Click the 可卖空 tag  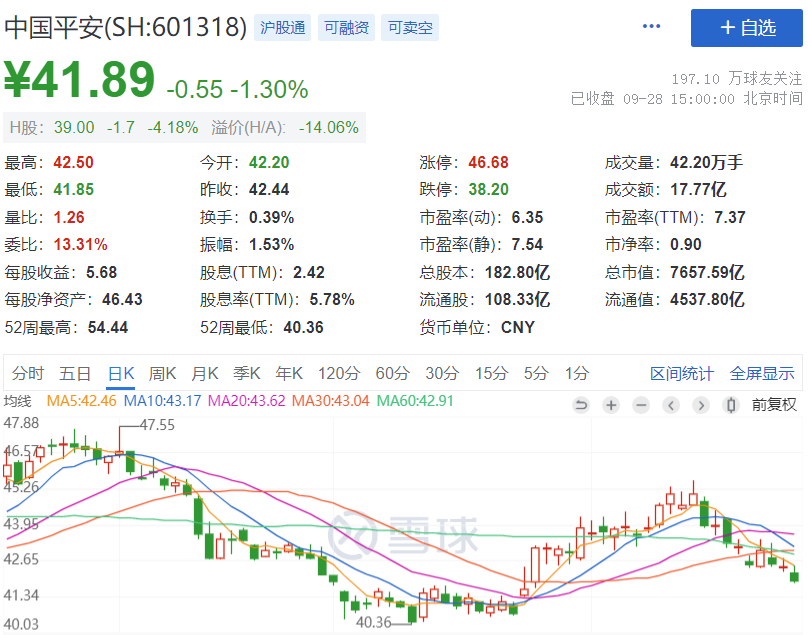point(410,27)
